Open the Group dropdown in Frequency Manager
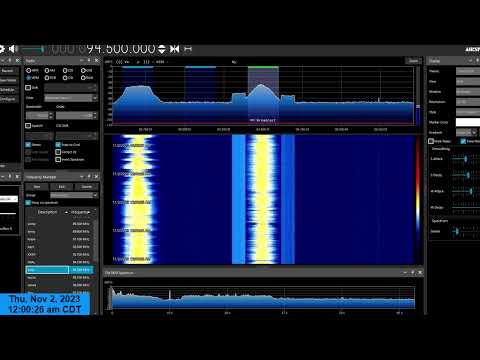 point(74,195)
